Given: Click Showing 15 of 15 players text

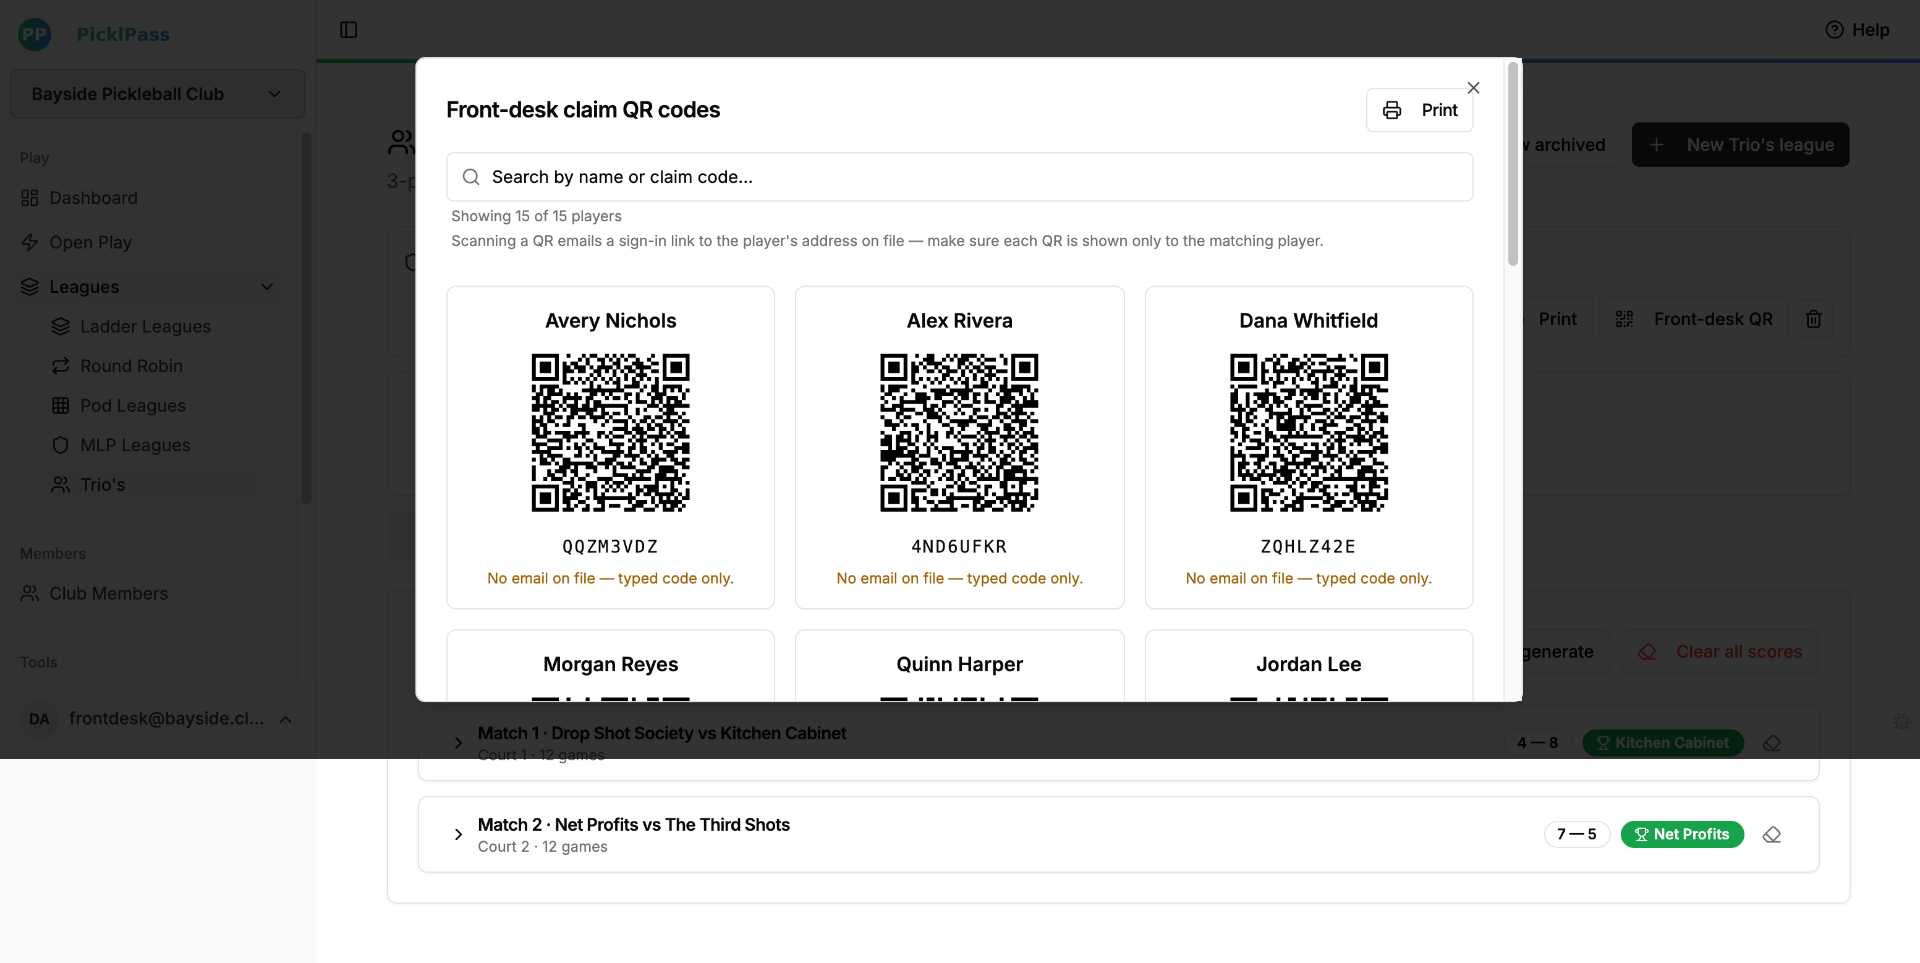Looking at the screenshot, I should [x=536, y=216].
